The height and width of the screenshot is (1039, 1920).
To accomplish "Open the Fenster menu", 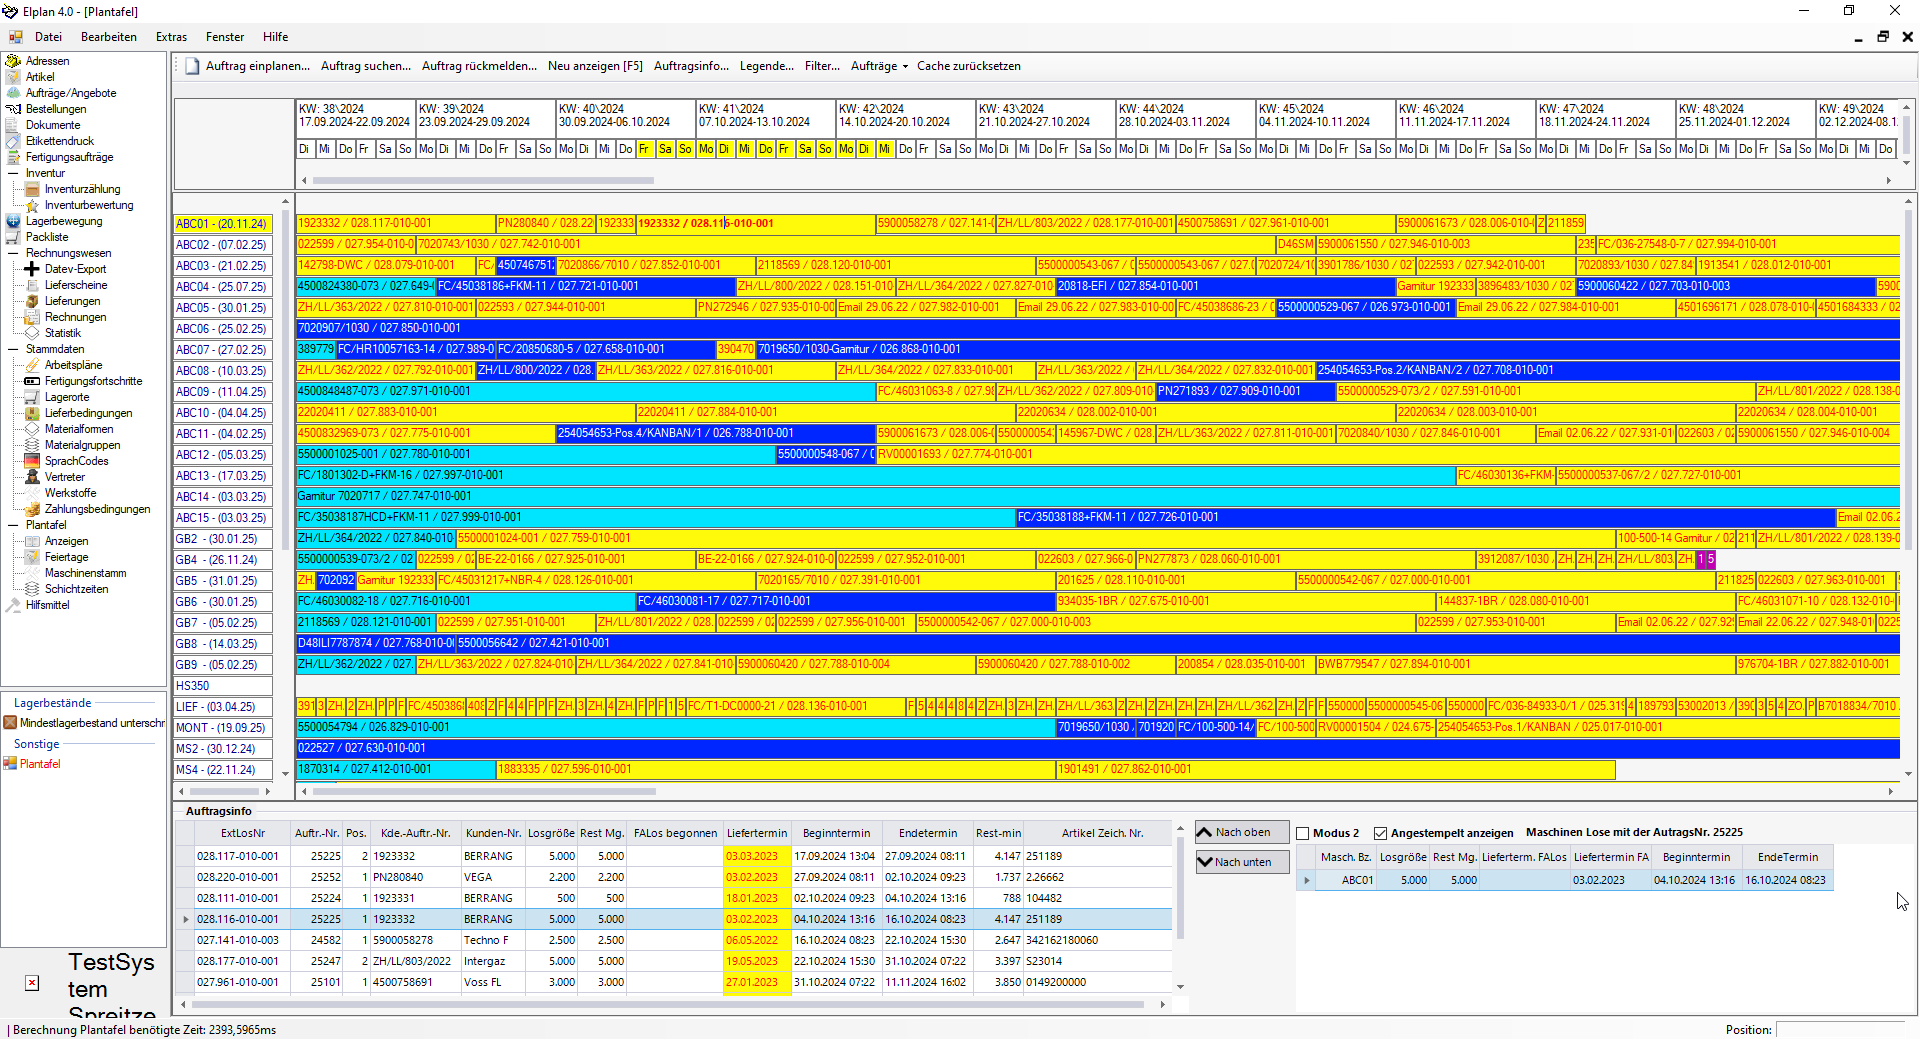I will pyautogui.click(x=225, y=37).
